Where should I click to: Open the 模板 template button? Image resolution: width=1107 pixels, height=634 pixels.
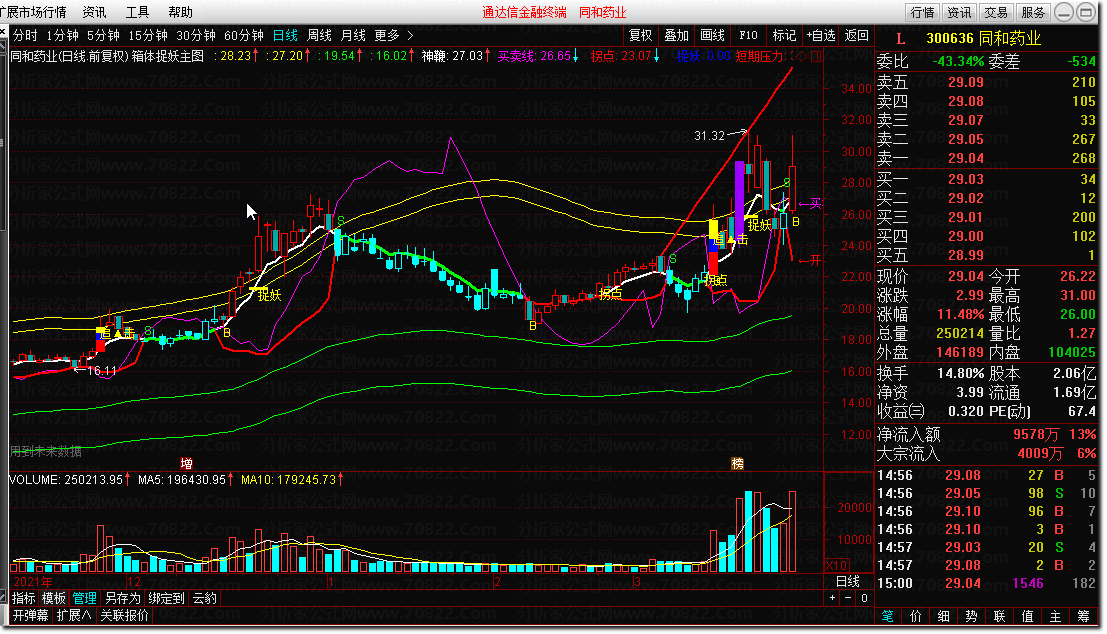click(54, 598)
